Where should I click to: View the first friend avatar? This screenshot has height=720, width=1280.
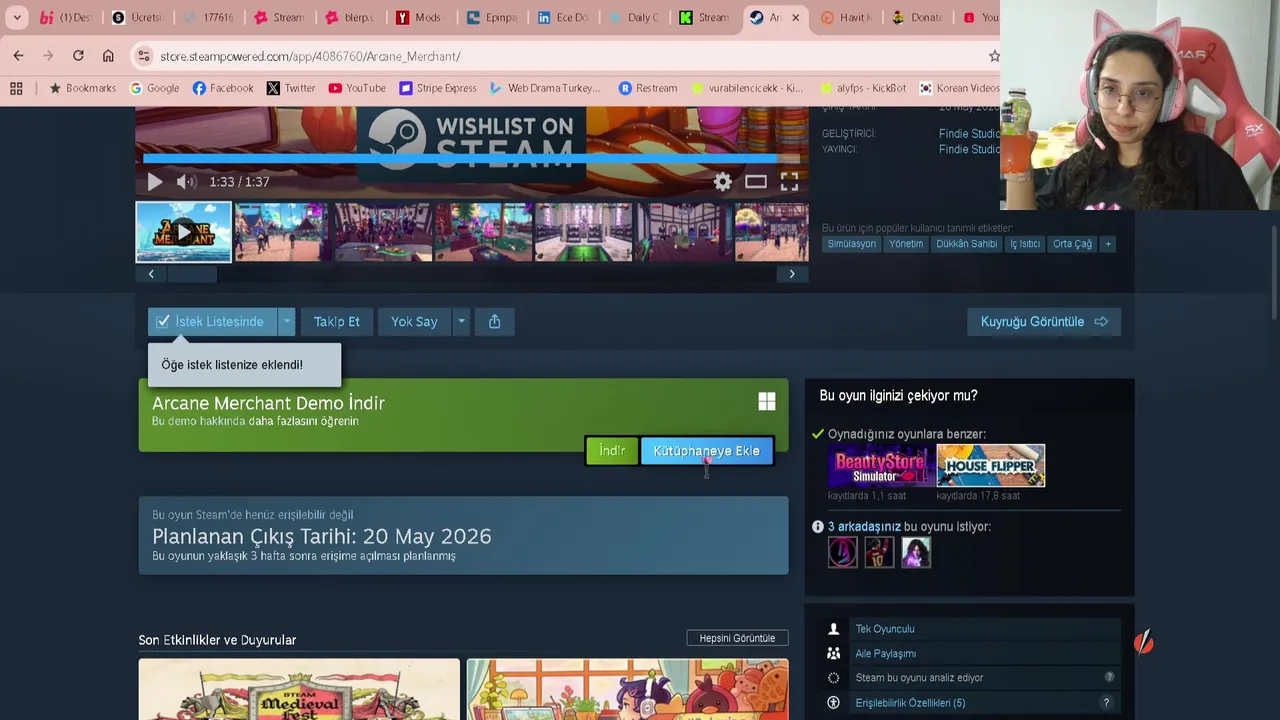tap(842, 552)
